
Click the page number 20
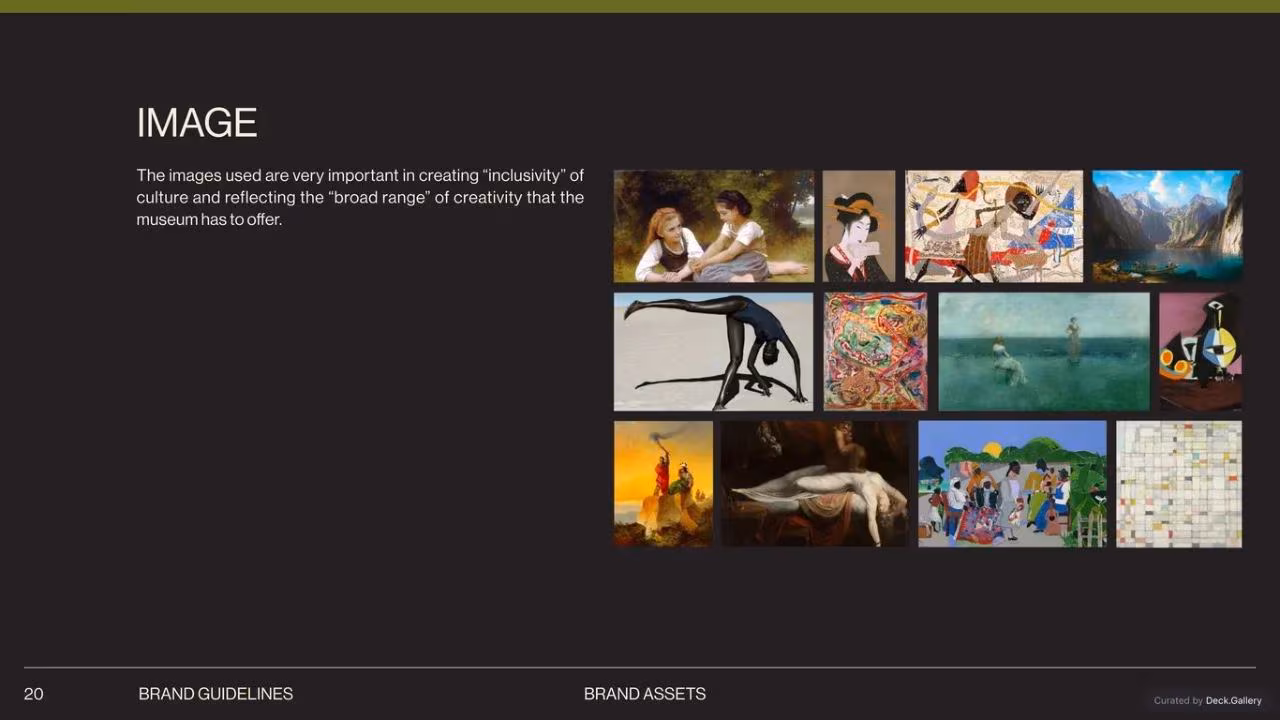point(34,694)
